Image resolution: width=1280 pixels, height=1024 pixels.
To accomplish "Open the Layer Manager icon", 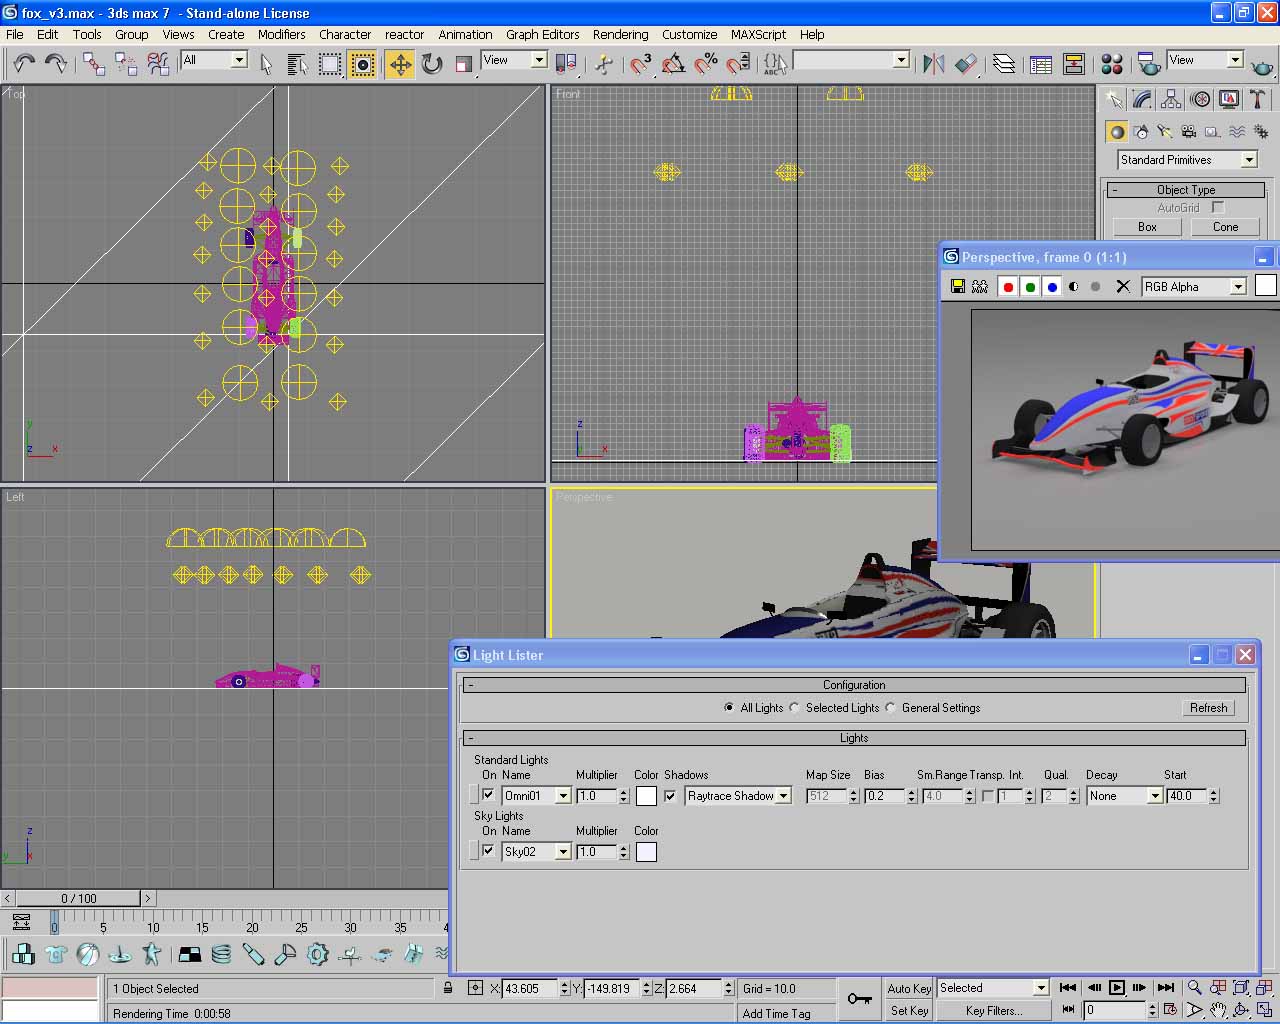I will [1004, 65].
